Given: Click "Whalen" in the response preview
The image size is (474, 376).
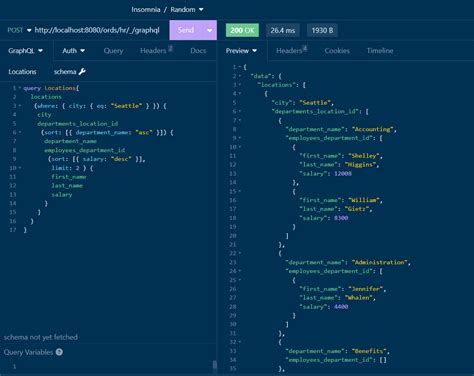Looking at the screenshot, I should pos(359,298).
